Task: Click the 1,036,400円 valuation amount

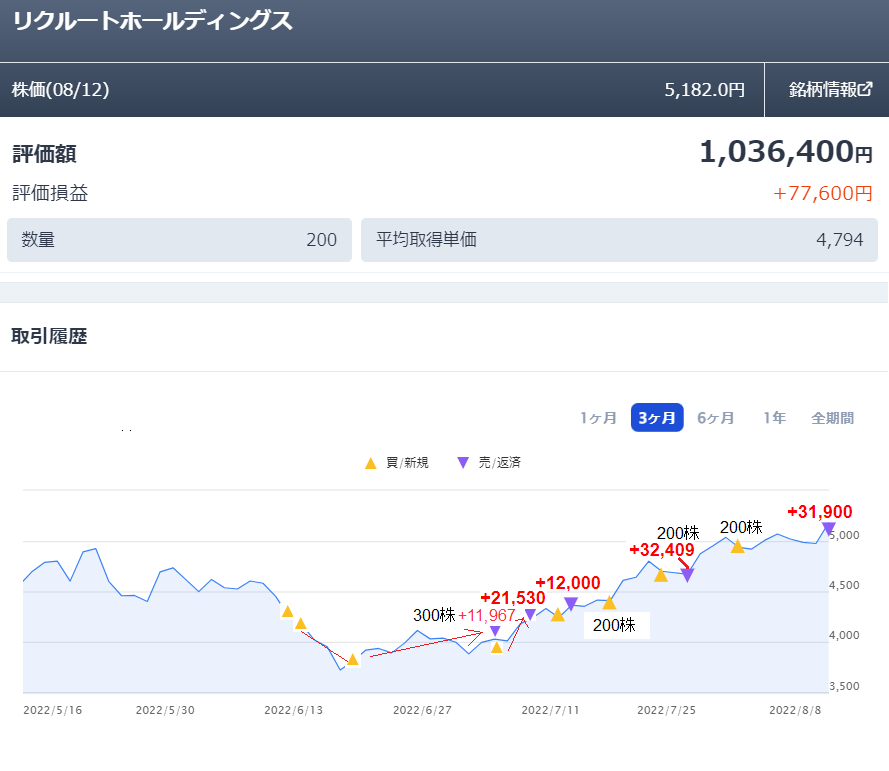Action: pos(786,152)
